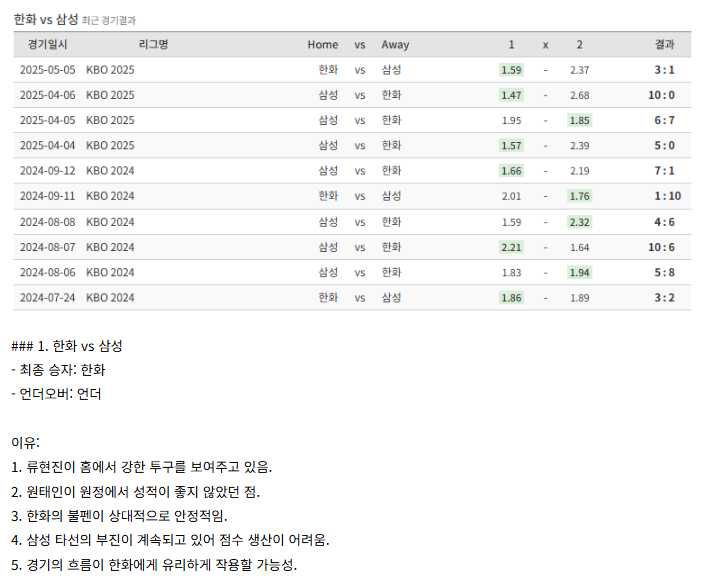Click reason 1 about 류현진 pitching

[142, 467]
